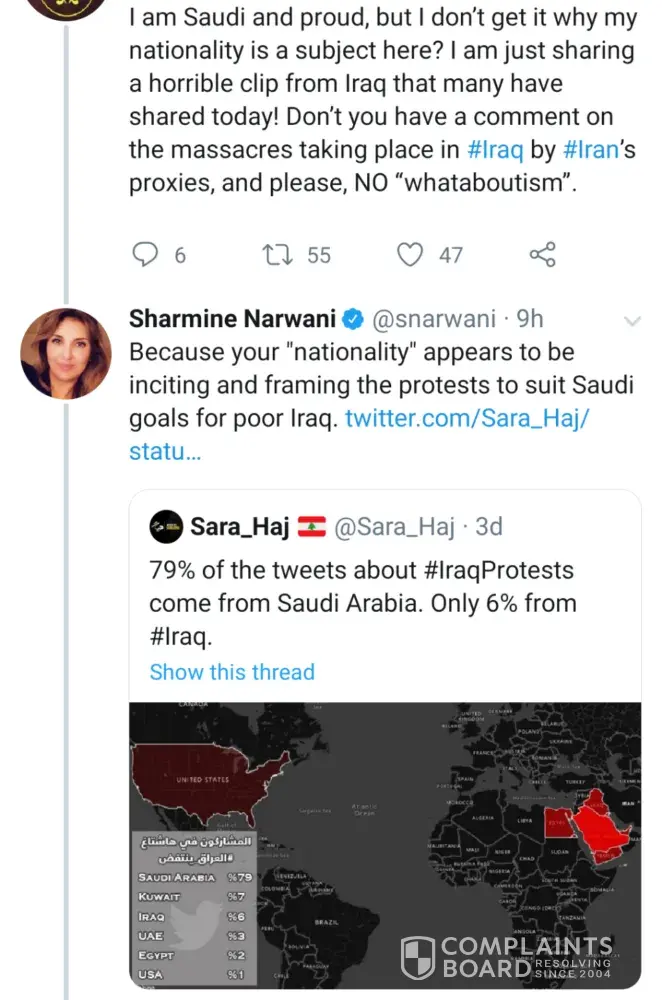Viewport: 662px width, 1000px height.
Task: Click the Sharmine Narwani display name
Action: coord(234,320)
